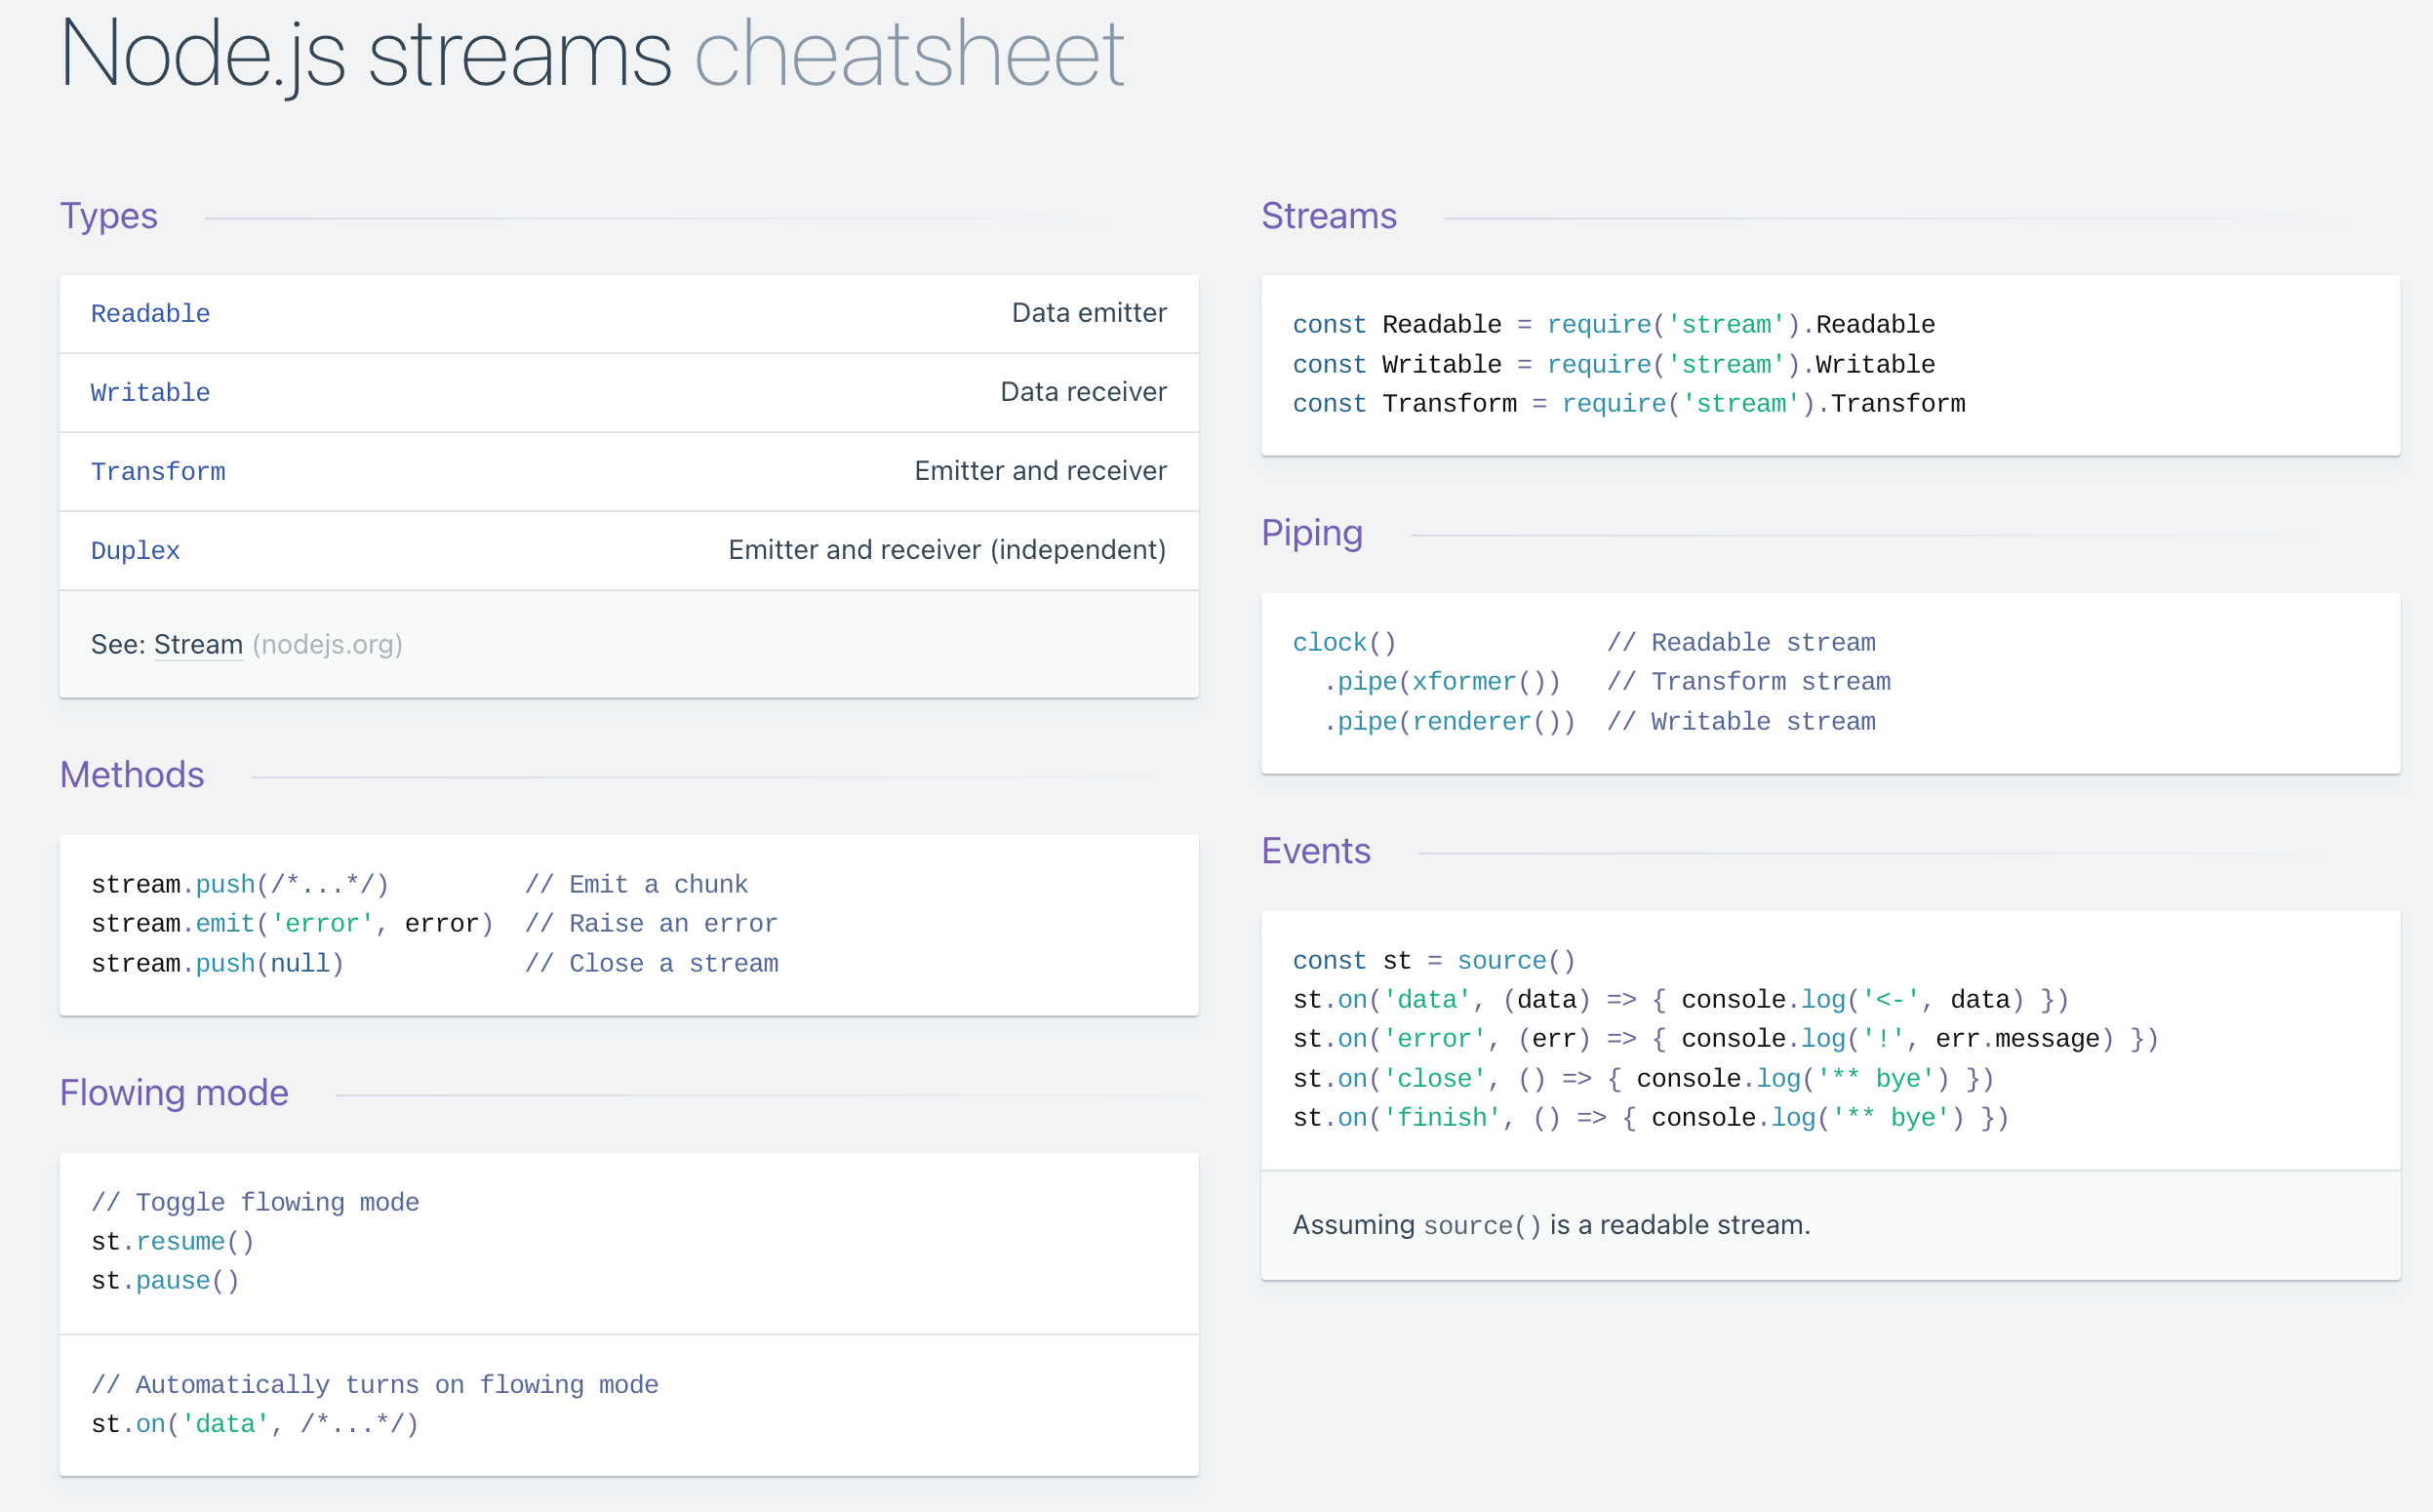The width and height of the screenshot is (2433, 1512).
Task: Select the Duplex type name
Action: coord(135,551)
